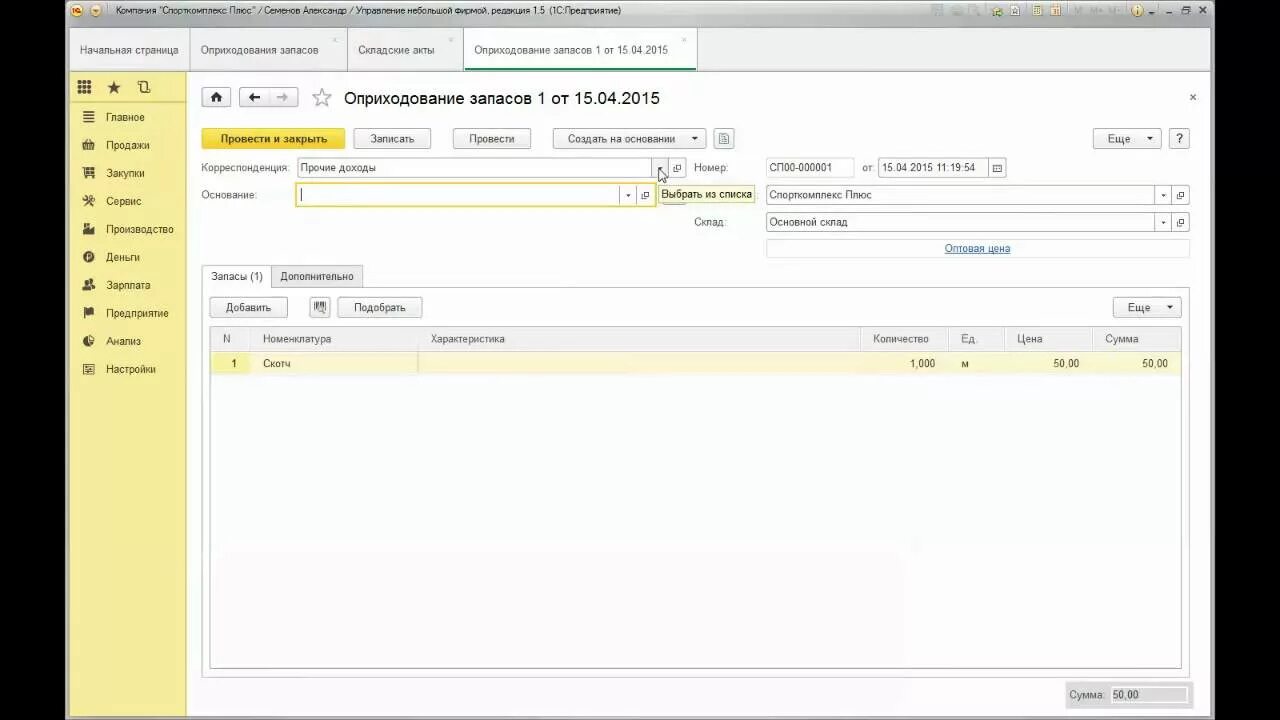Click the Подобрать button

click(380, 307)
